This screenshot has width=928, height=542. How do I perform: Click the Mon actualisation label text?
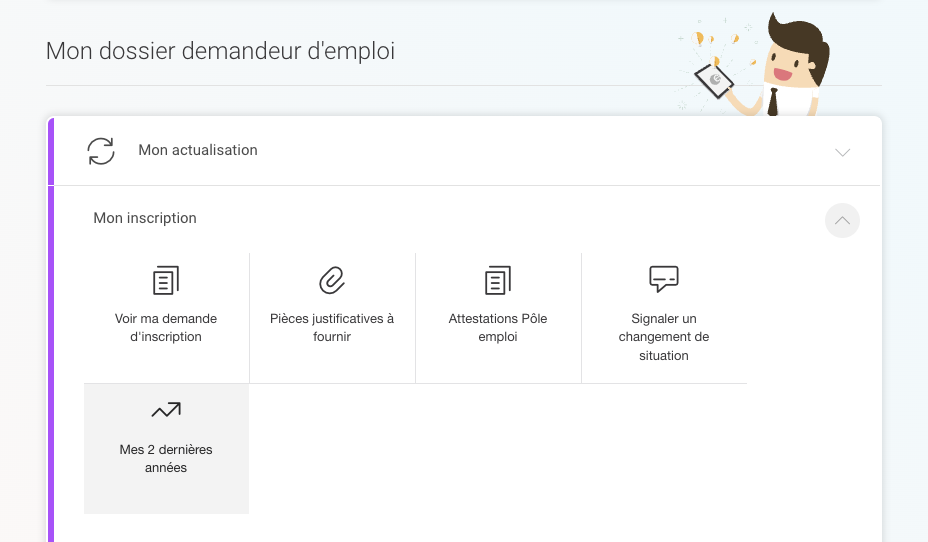(198, 150)
